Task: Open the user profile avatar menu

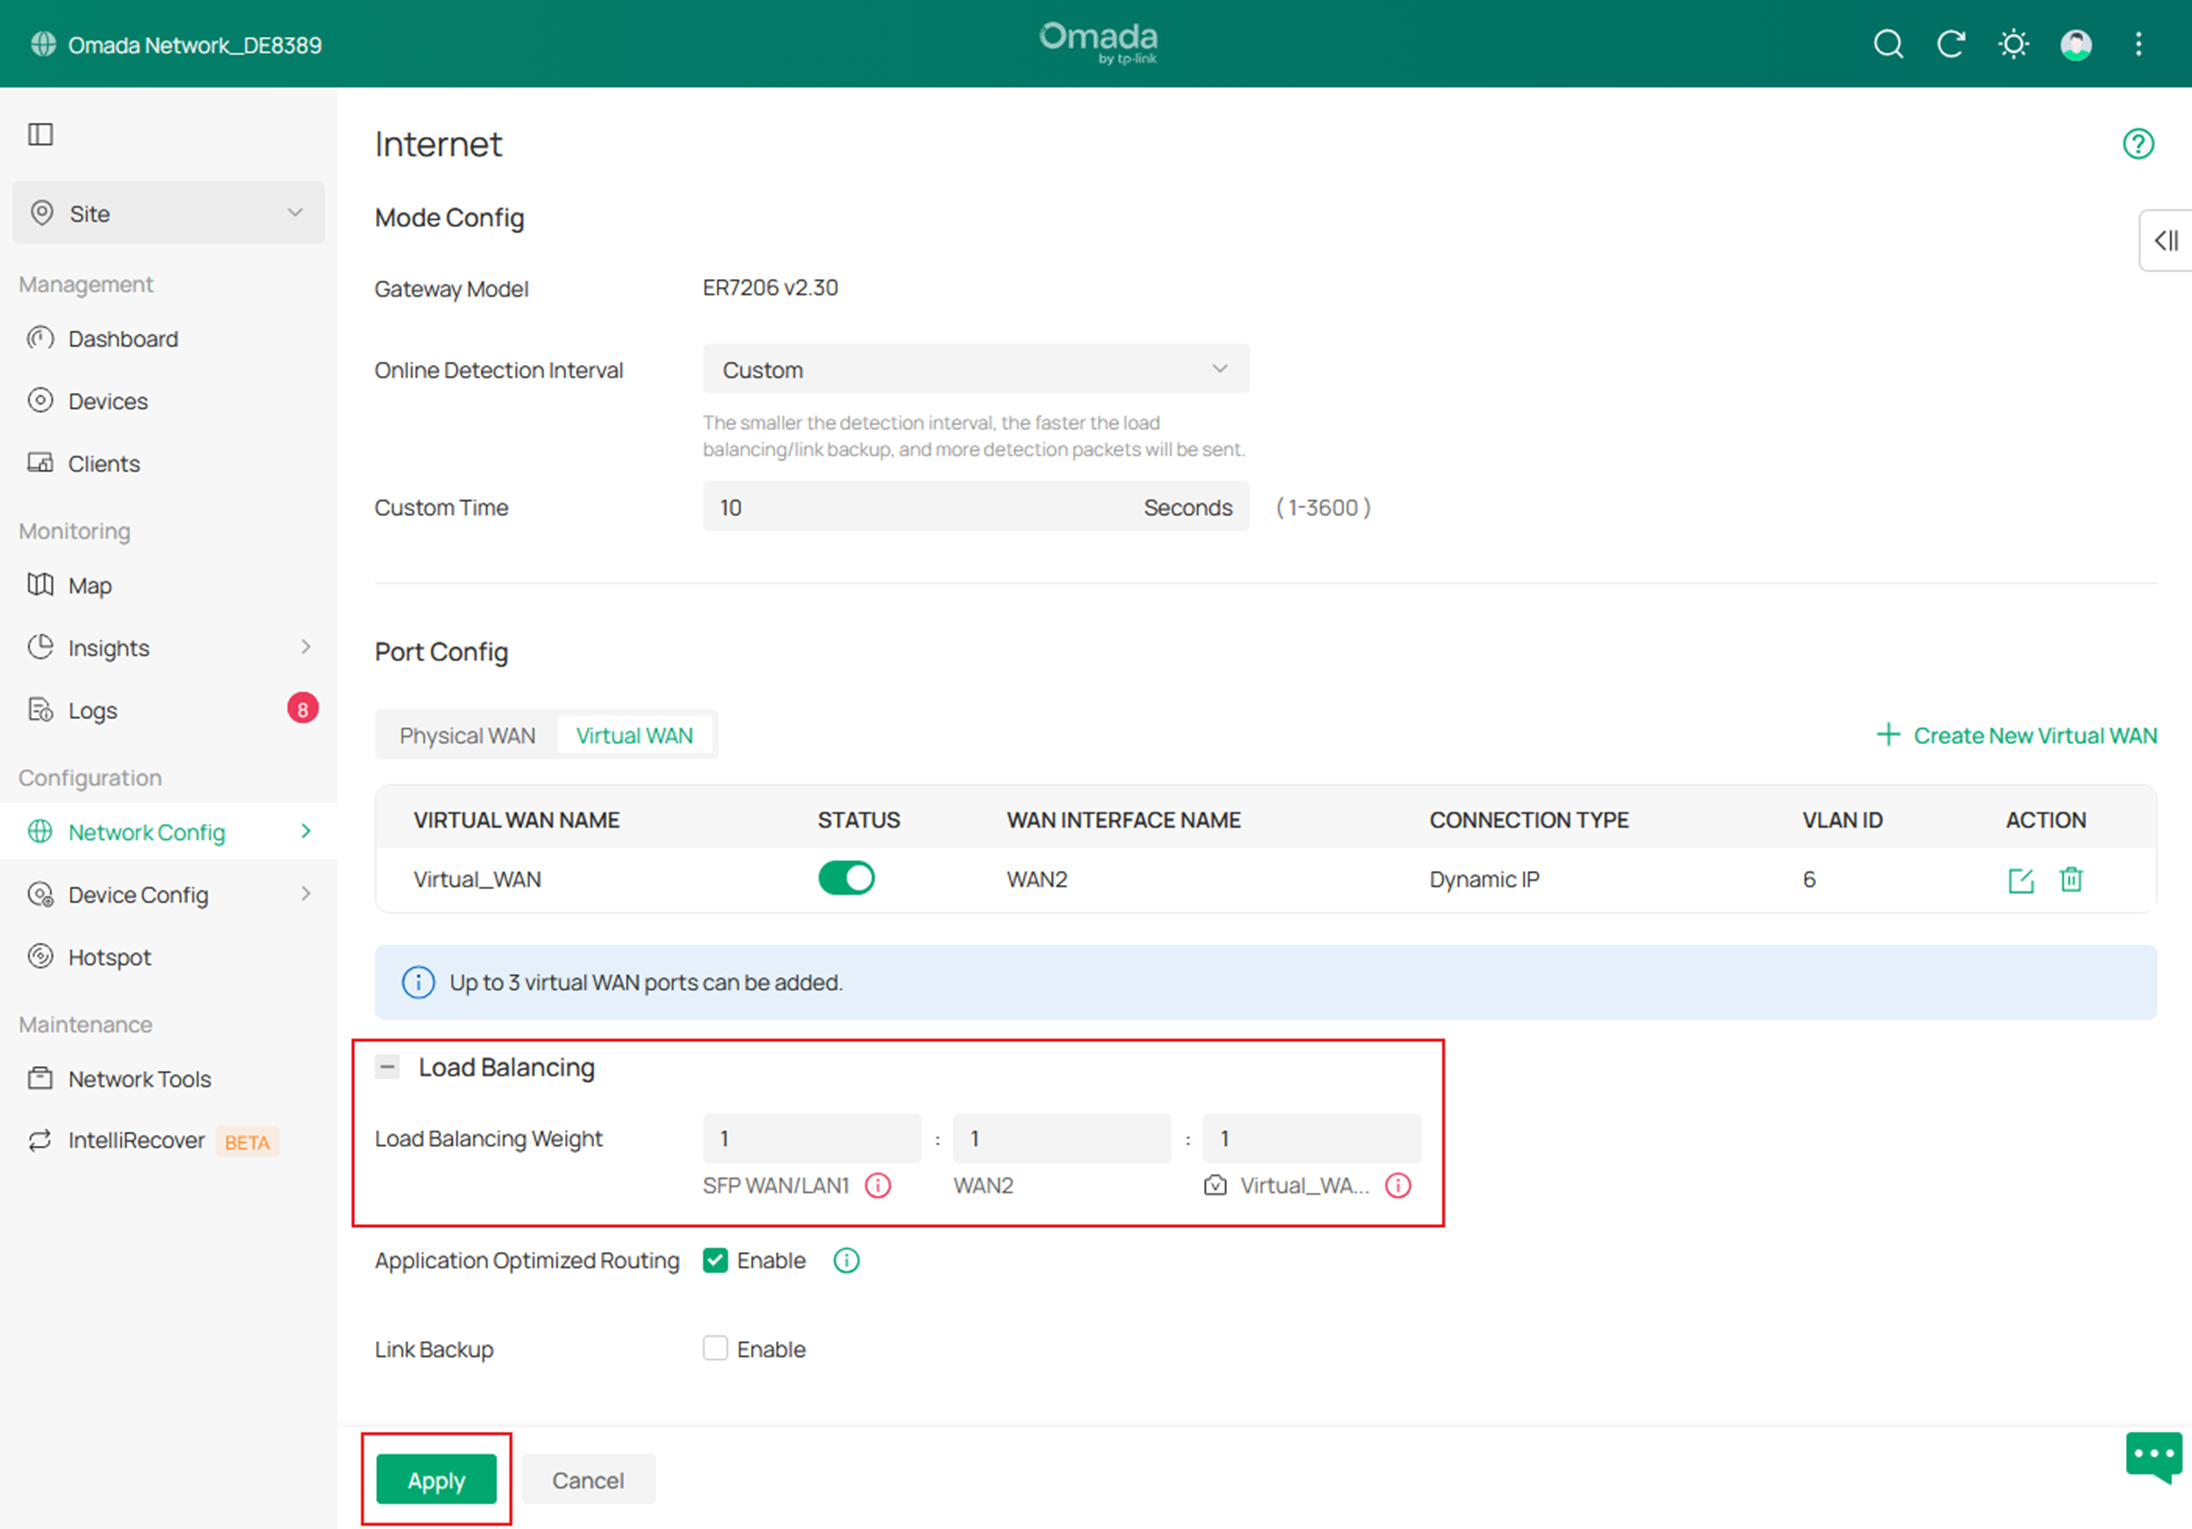Action: [2075, 44]
